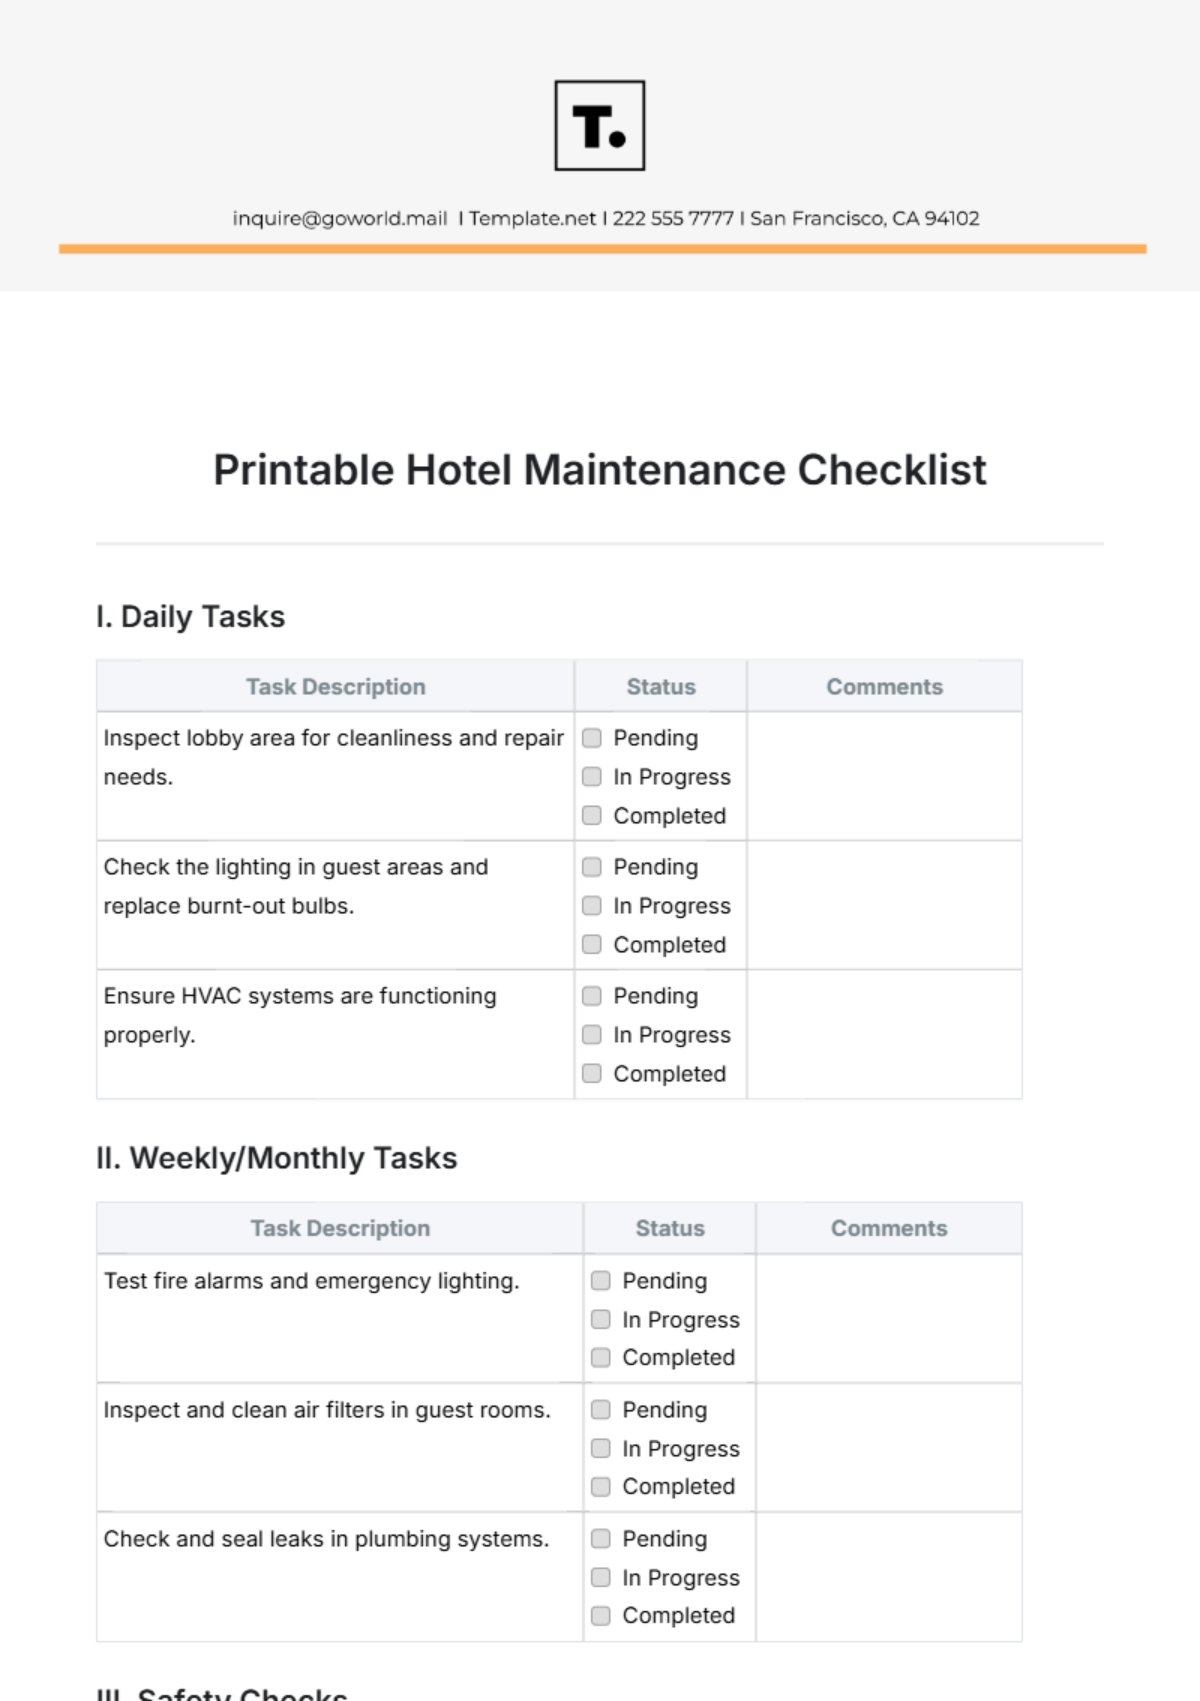
Task: Click the Printable Hotel Maintenance Checklist title
Action: point(600,470)
